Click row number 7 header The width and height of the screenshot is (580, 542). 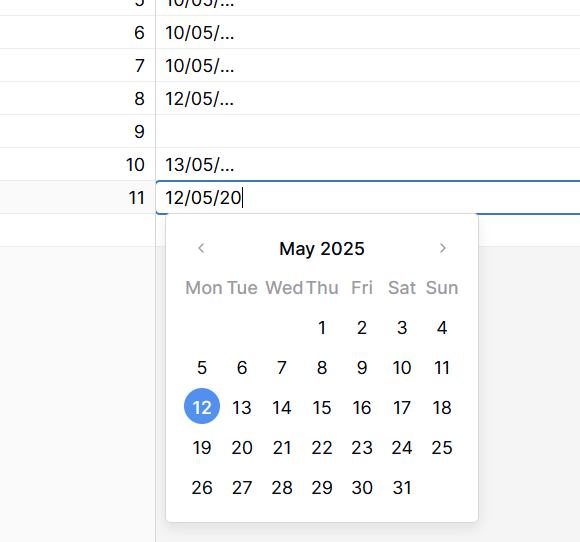pos(139,65)
